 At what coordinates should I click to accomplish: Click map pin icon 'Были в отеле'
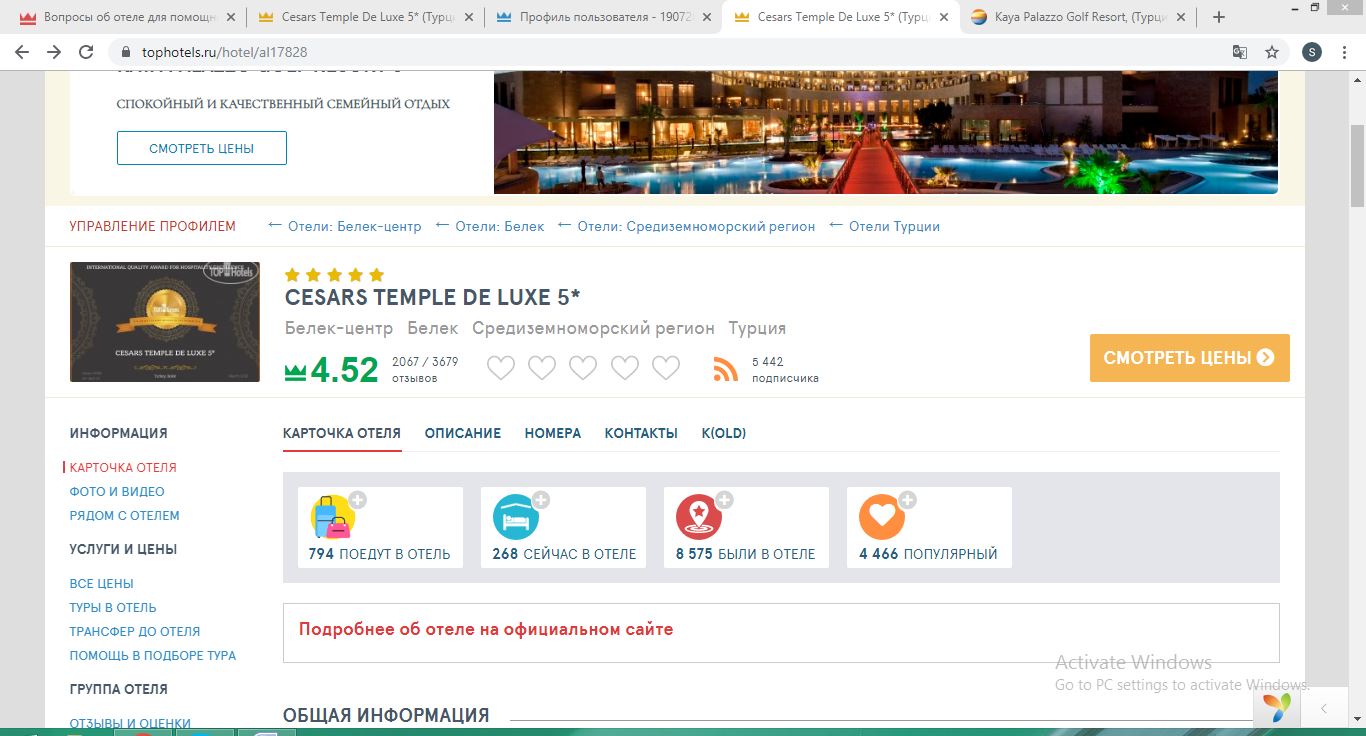[x=699, y=517]
